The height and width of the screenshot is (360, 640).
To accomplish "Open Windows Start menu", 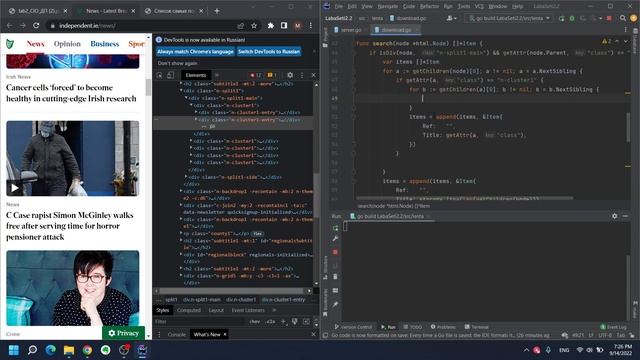I will [x=13, y=350].
